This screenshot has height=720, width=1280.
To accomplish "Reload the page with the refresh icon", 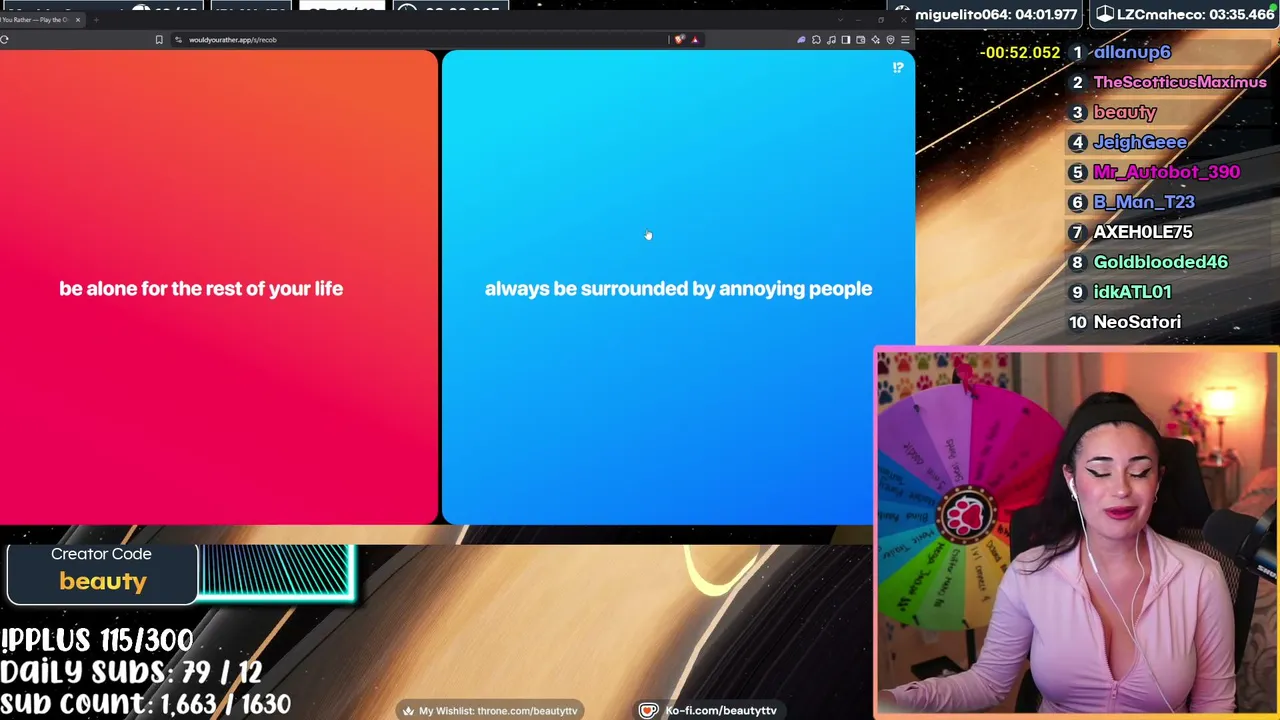I will pyautogui.click(x=5, y=40).
